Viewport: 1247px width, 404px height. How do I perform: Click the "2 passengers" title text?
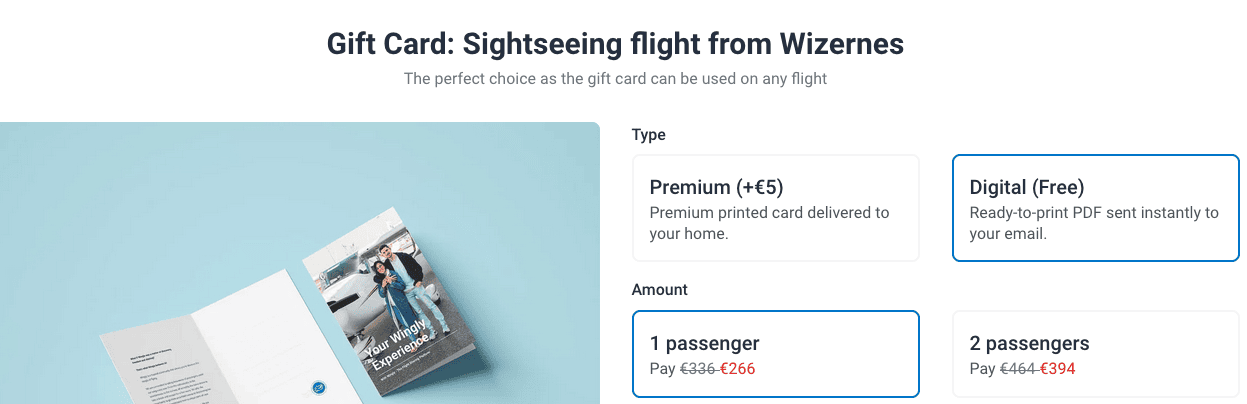[x=1029, y=344]
